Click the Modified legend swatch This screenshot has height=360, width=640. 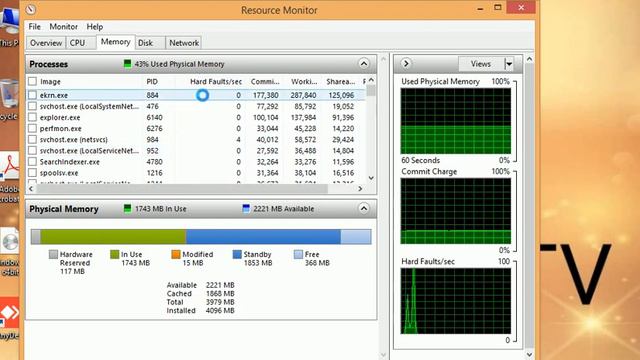(x=176, y=254)
